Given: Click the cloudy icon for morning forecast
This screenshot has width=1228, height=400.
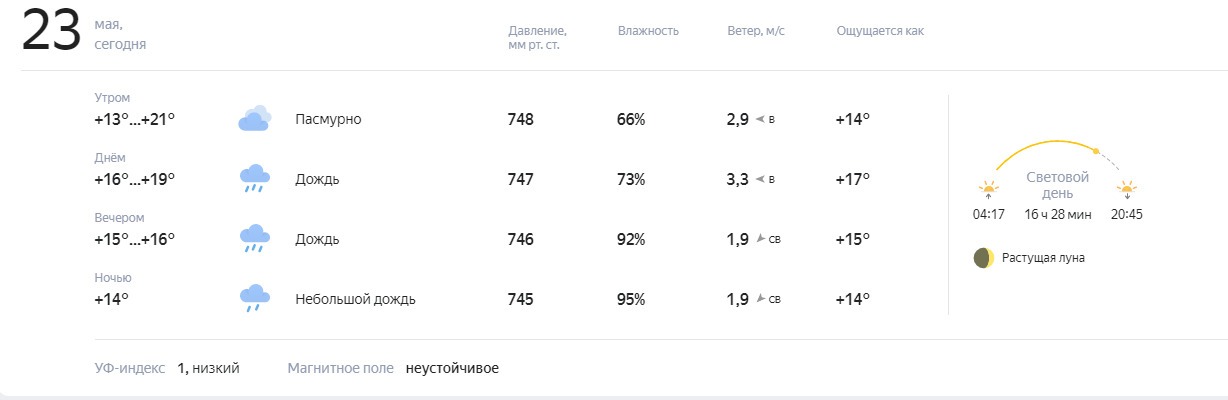Looking at the screenshot, I should [x=254, y=119].
